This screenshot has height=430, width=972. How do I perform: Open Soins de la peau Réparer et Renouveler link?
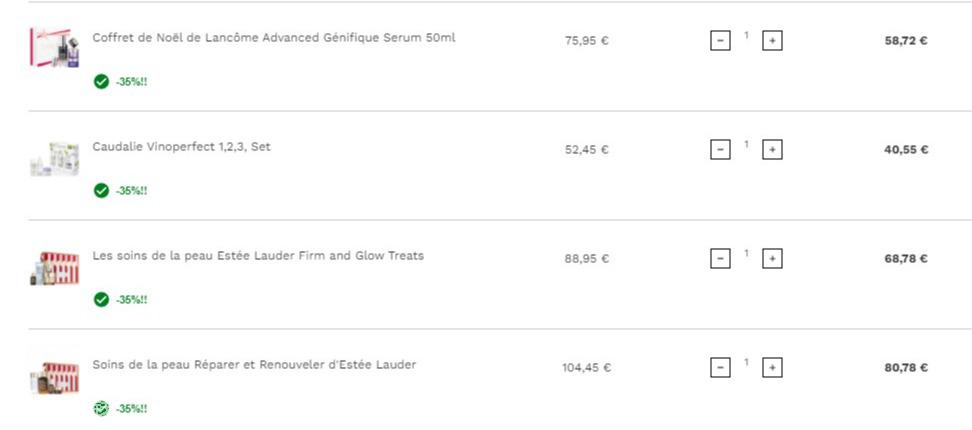coord(254,365)
